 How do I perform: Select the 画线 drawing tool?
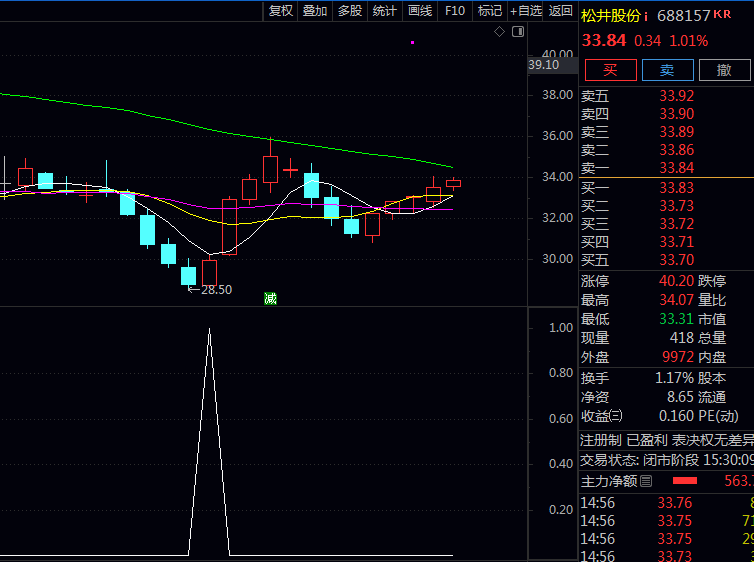[x=420, y=10]
